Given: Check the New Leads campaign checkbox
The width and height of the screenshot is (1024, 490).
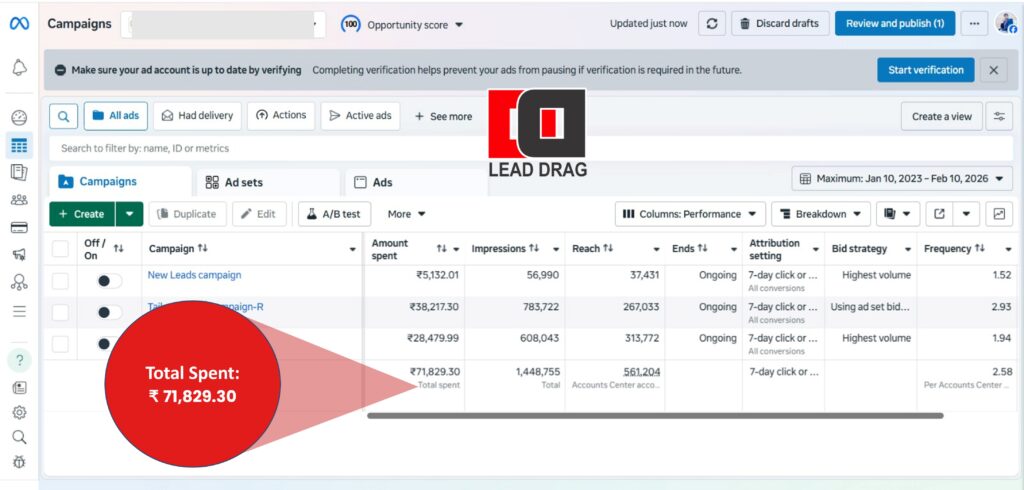Looking at the screenshot, I should [61, 281].
